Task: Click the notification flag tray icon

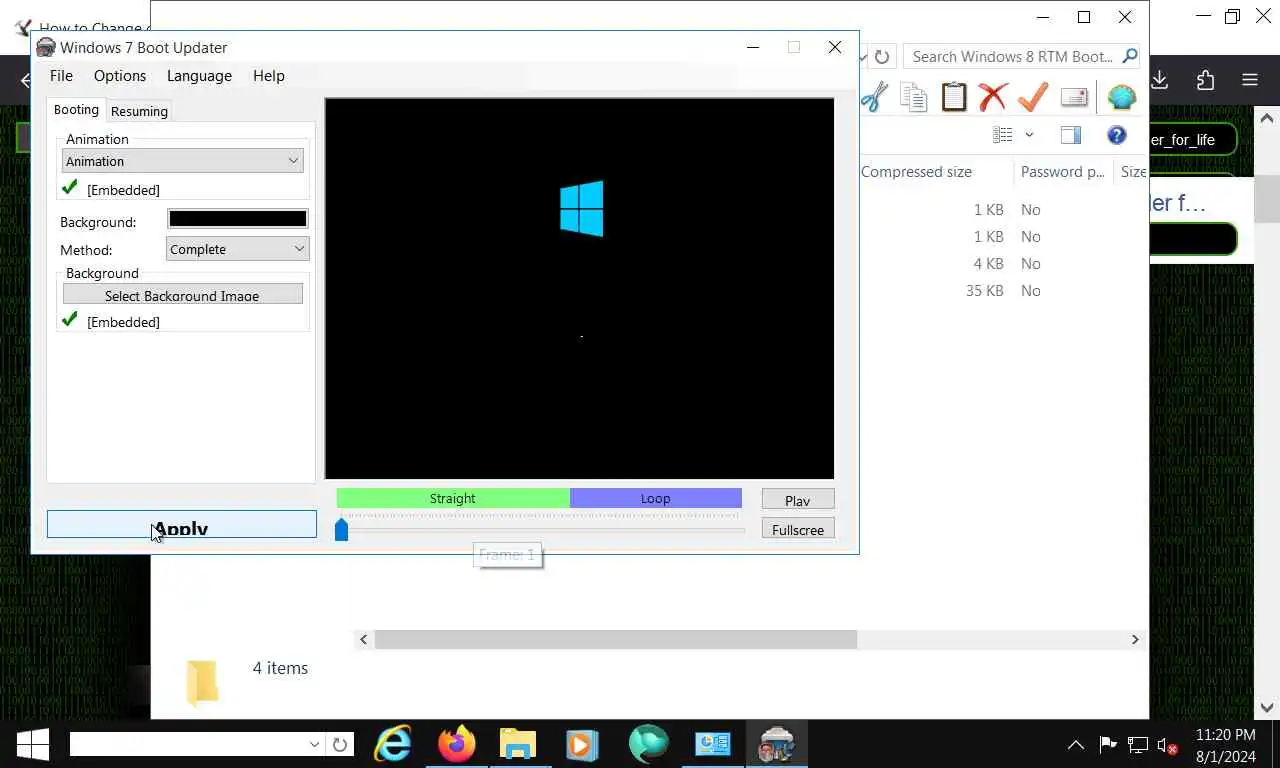Action: coord(1108,744)
